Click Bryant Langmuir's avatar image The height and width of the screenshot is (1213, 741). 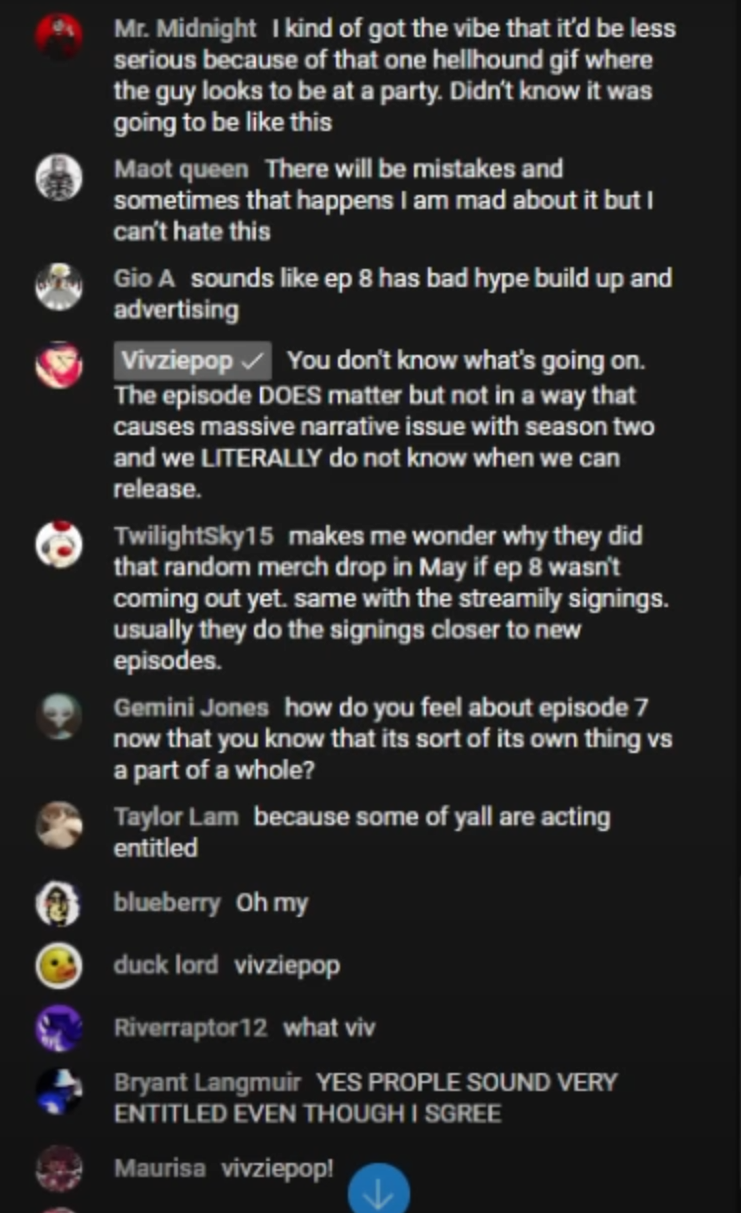pos(58,1090)
